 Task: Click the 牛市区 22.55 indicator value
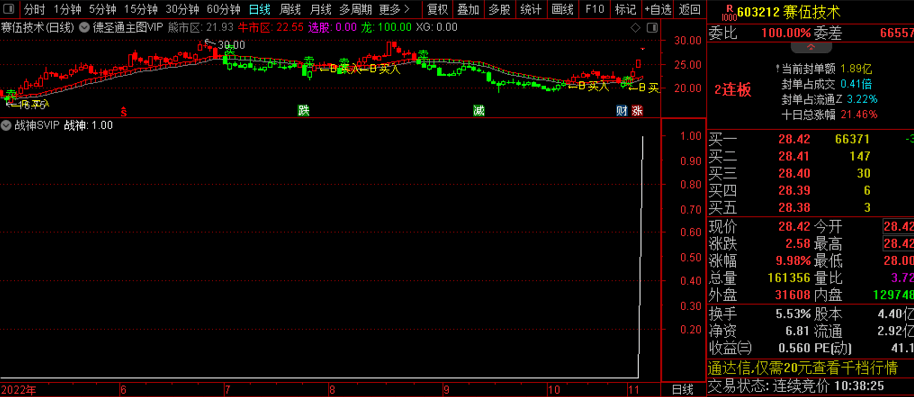coord(271,27)
